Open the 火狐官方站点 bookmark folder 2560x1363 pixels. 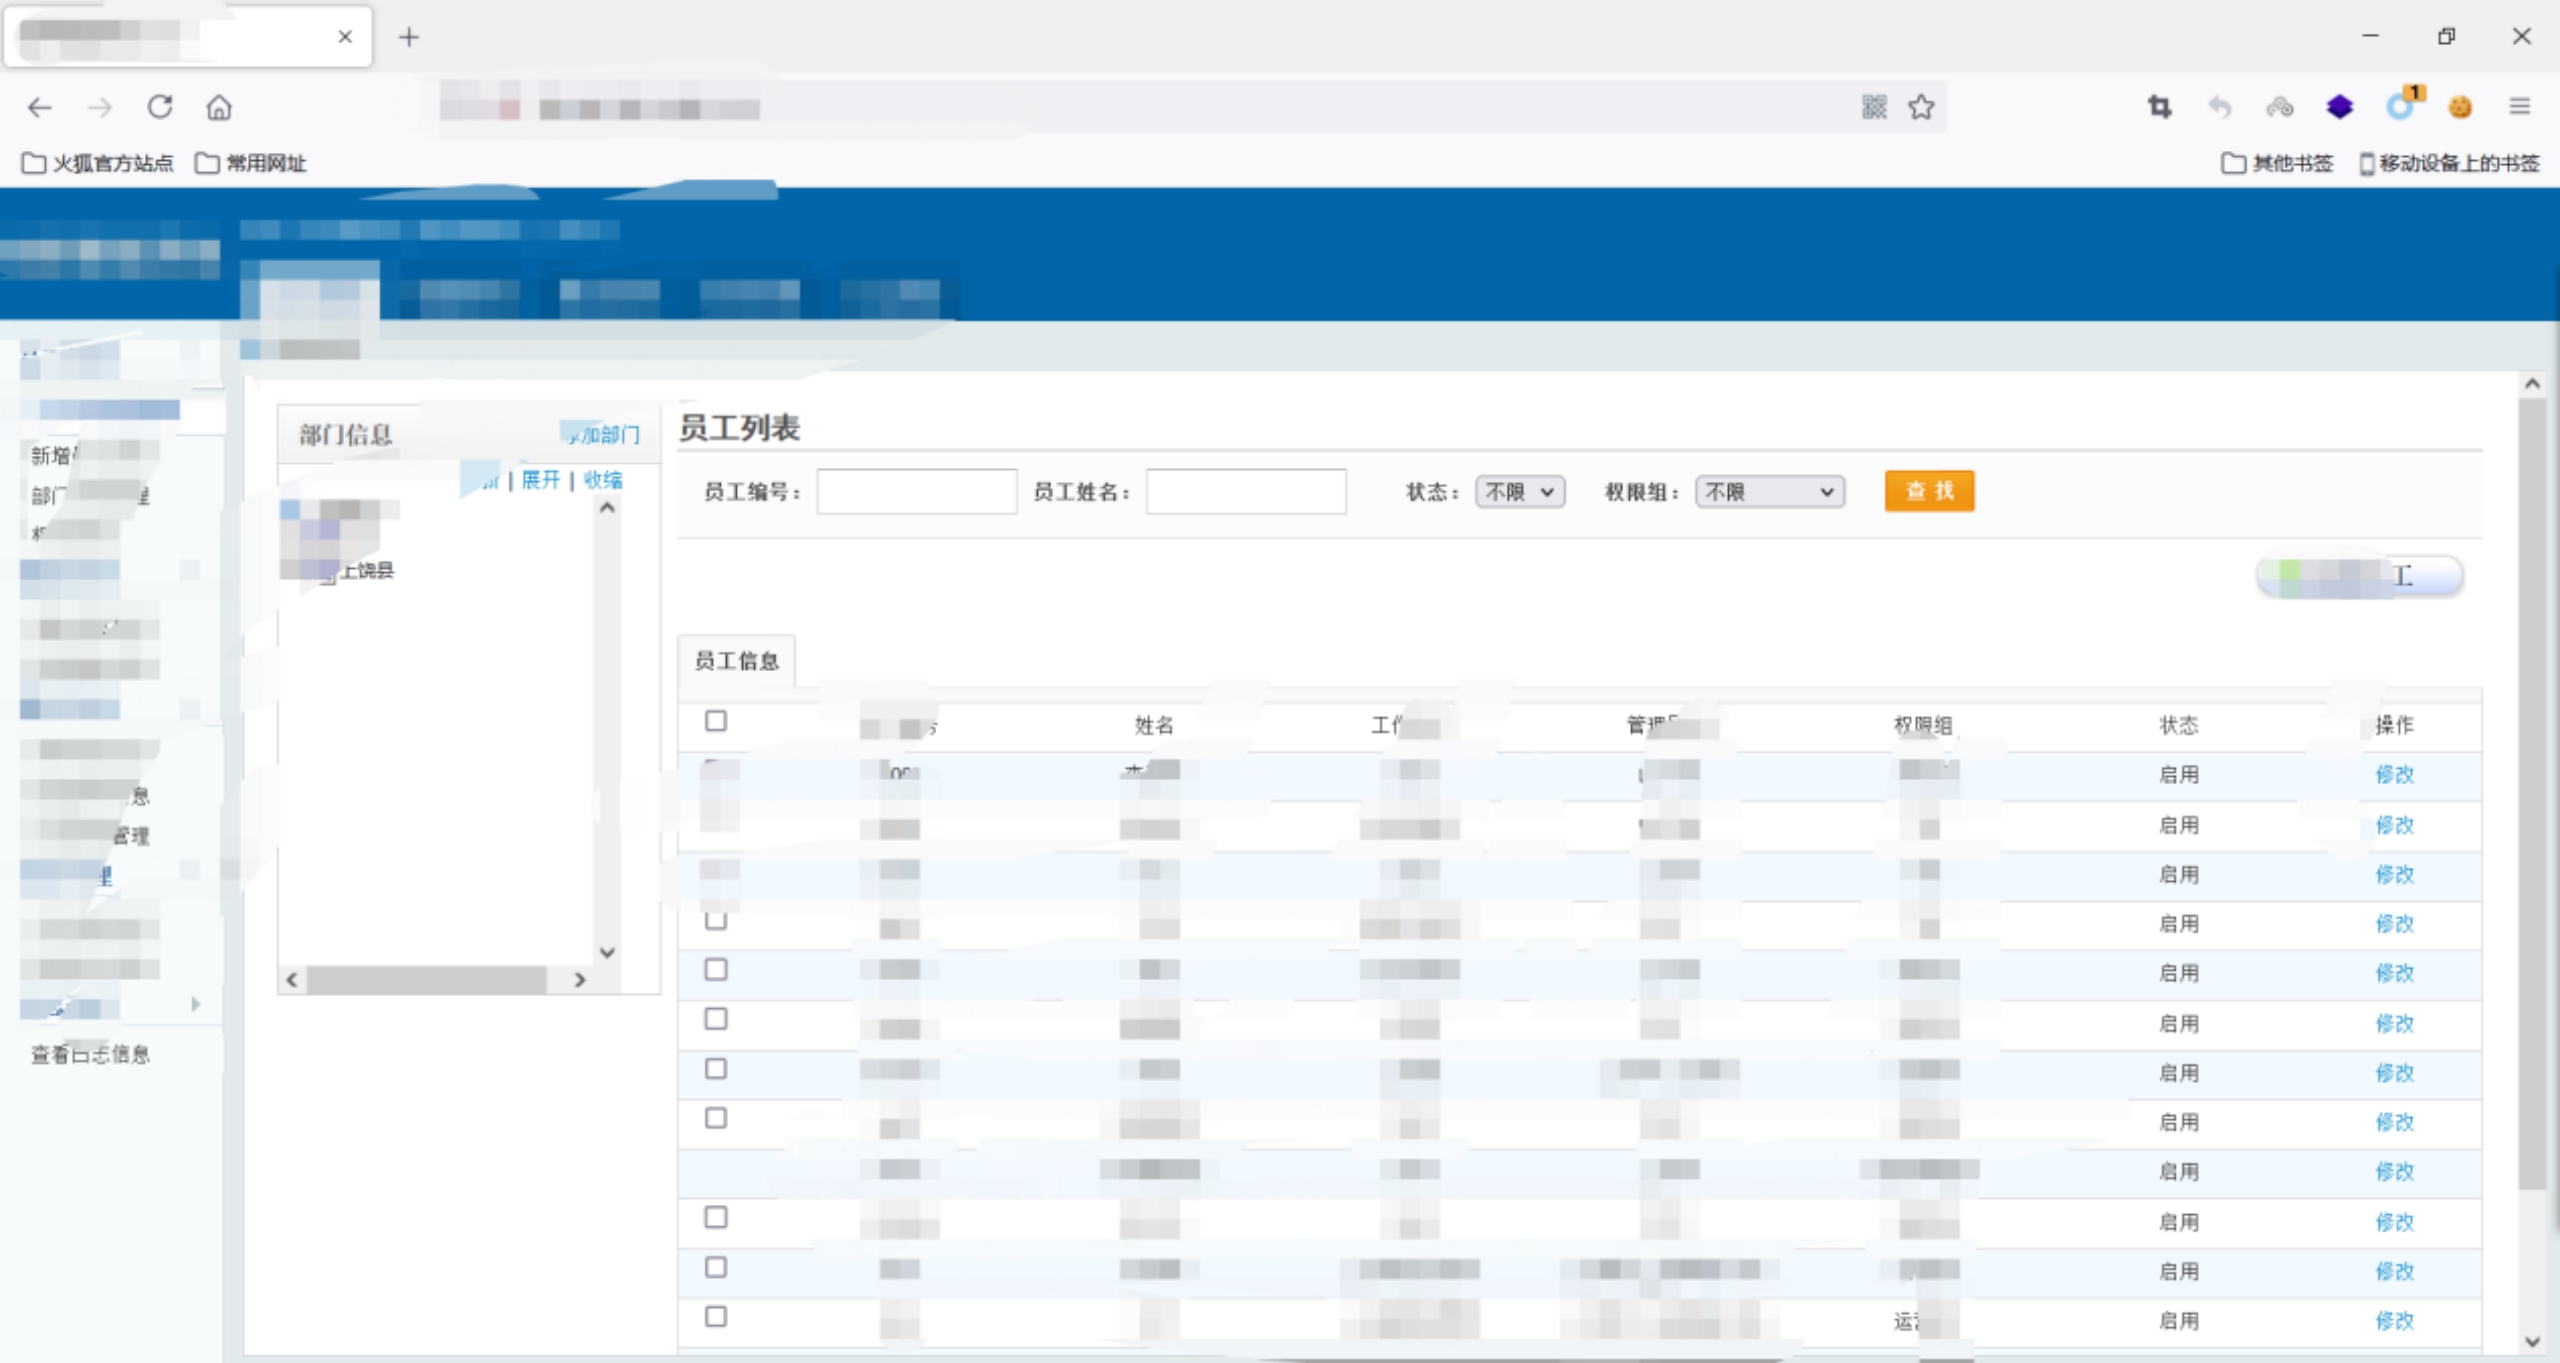98,163
